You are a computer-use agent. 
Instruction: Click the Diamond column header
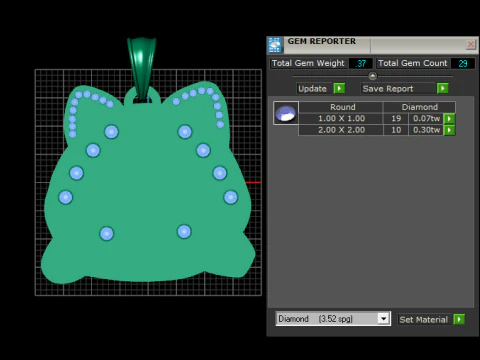[420, 107]
